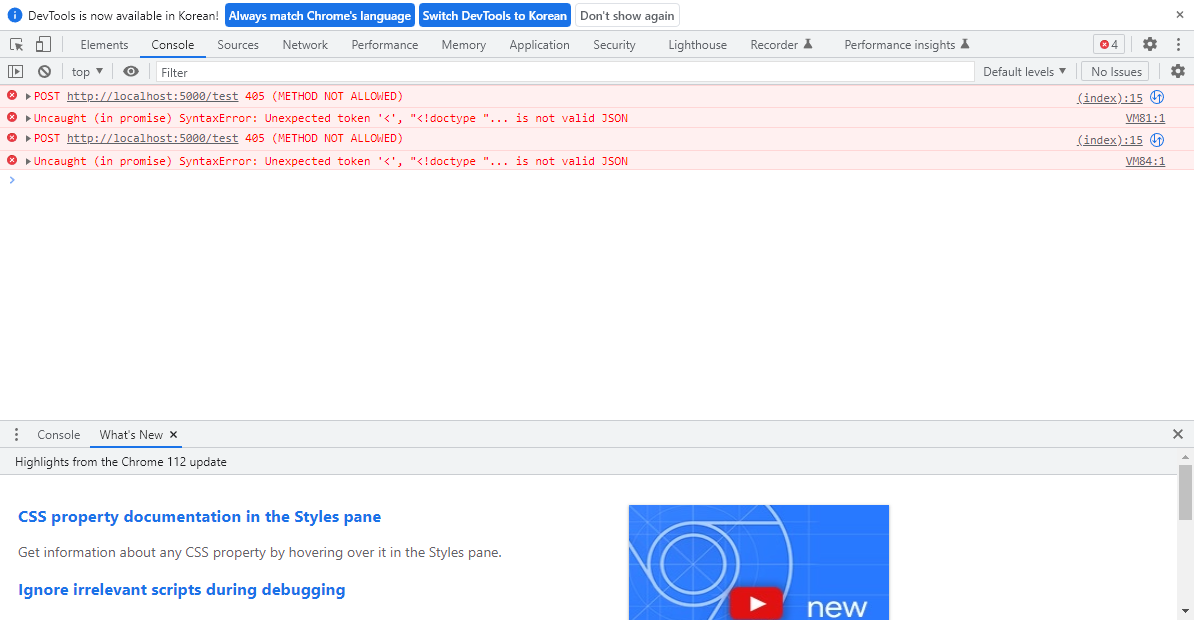Expand the second Uncaught SyntaxError message
This screenshot has width=1194, height=620.
[x=28, y=161]
